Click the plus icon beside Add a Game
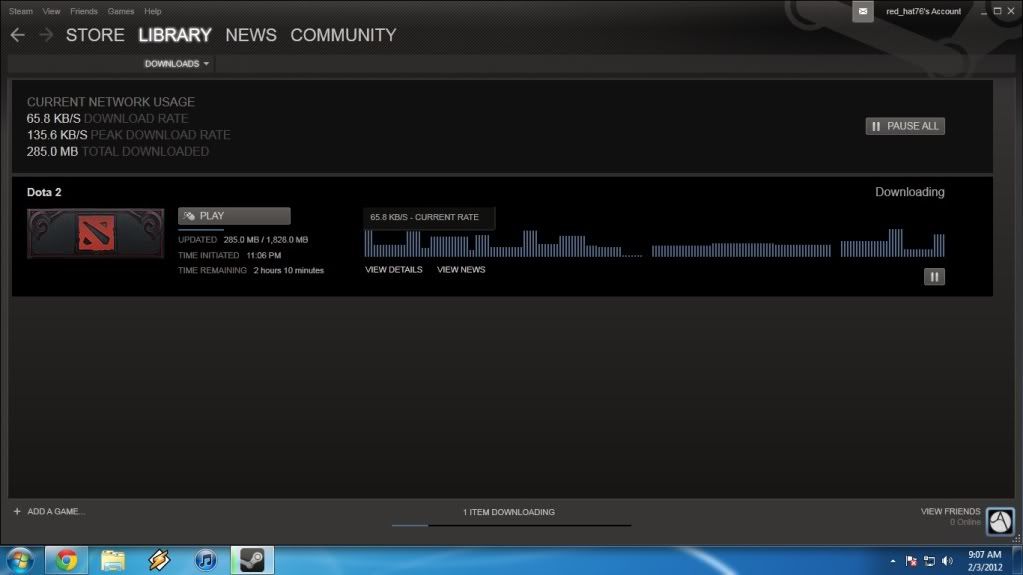Screen dimensions: 1023x575 click(17, 512)
